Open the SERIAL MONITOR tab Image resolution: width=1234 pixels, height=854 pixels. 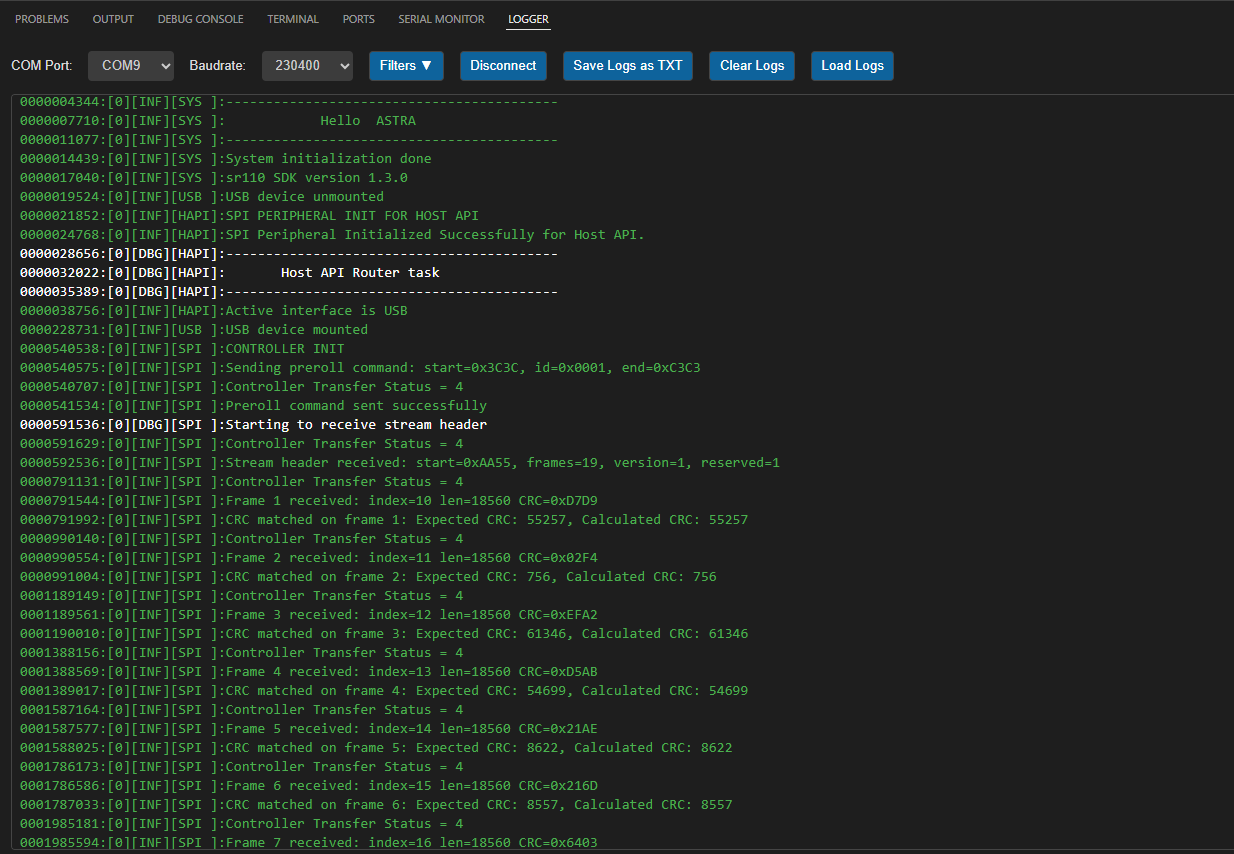point(441,19)
